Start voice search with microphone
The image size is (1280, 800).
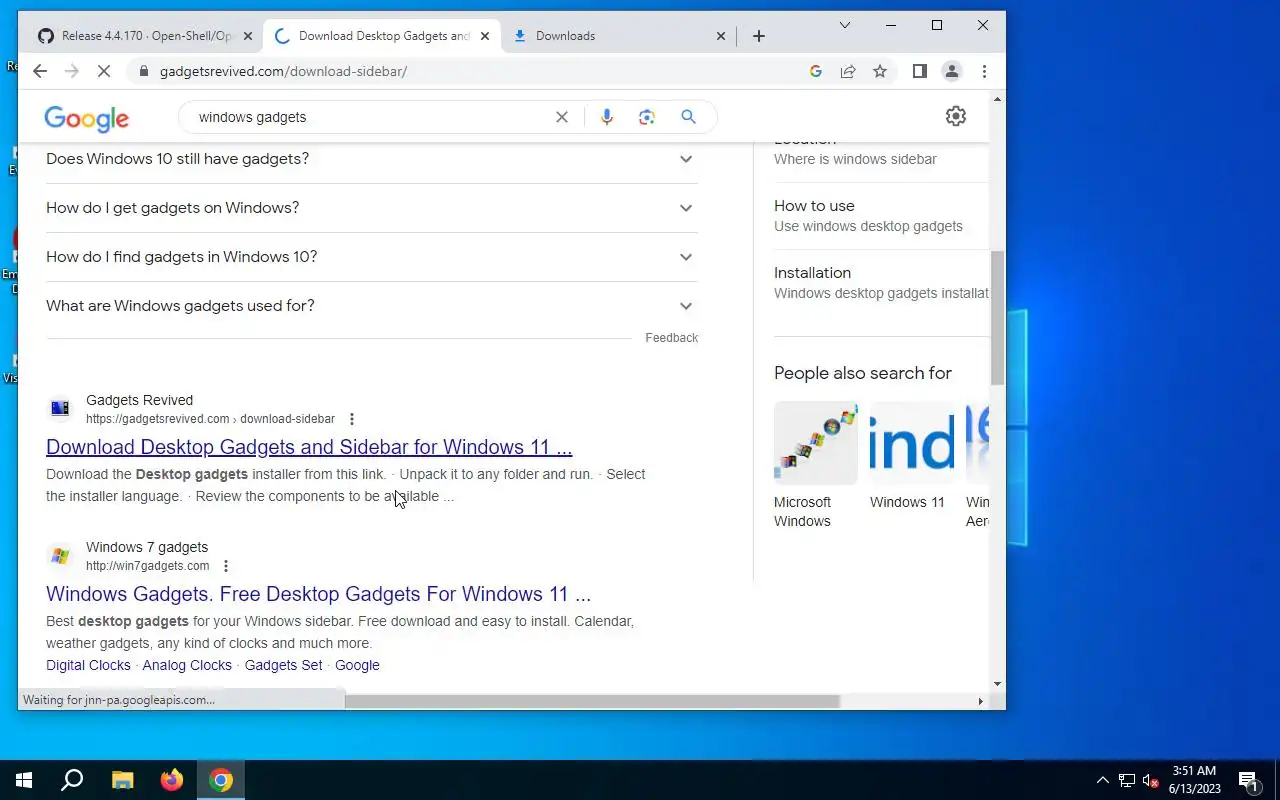coord(606,117)
